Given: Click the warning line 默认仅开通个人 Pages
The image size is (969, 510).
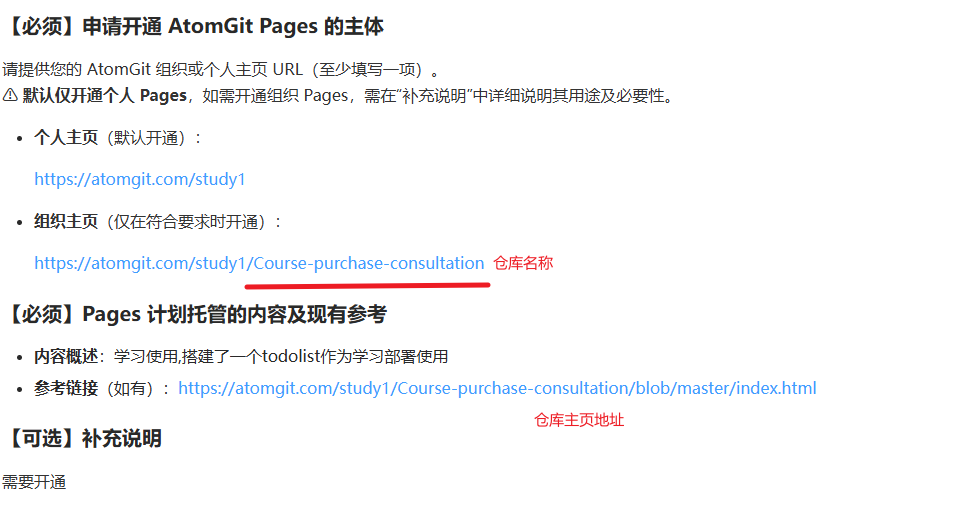Looking at the screenshot, I should (x=339, y=96).
